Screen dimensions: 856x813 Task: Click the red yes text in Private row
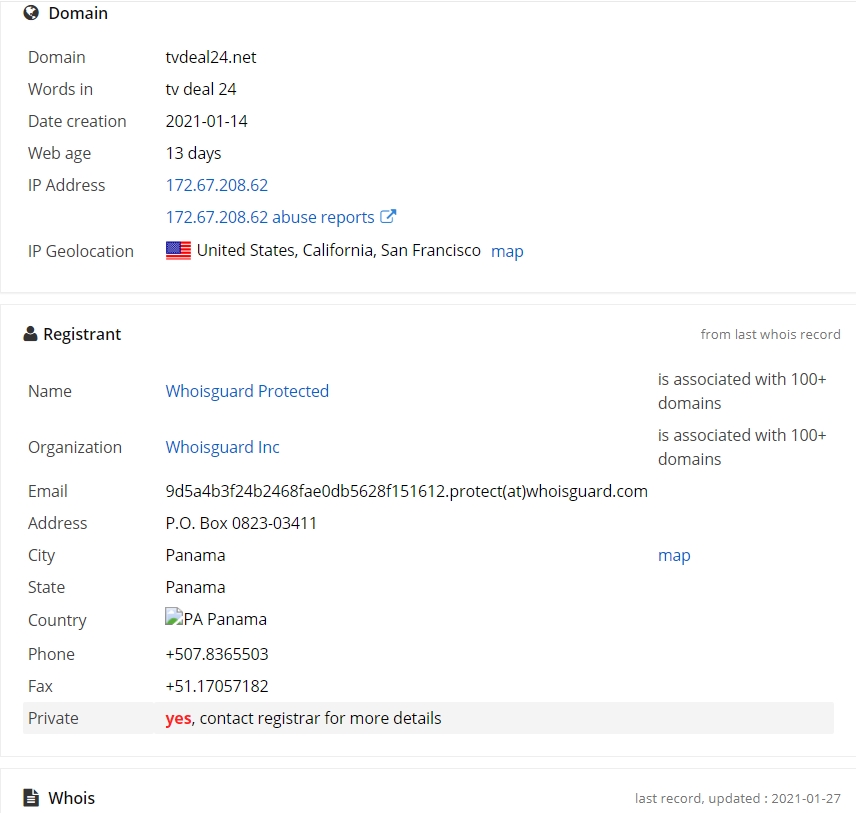pos(179,719)
